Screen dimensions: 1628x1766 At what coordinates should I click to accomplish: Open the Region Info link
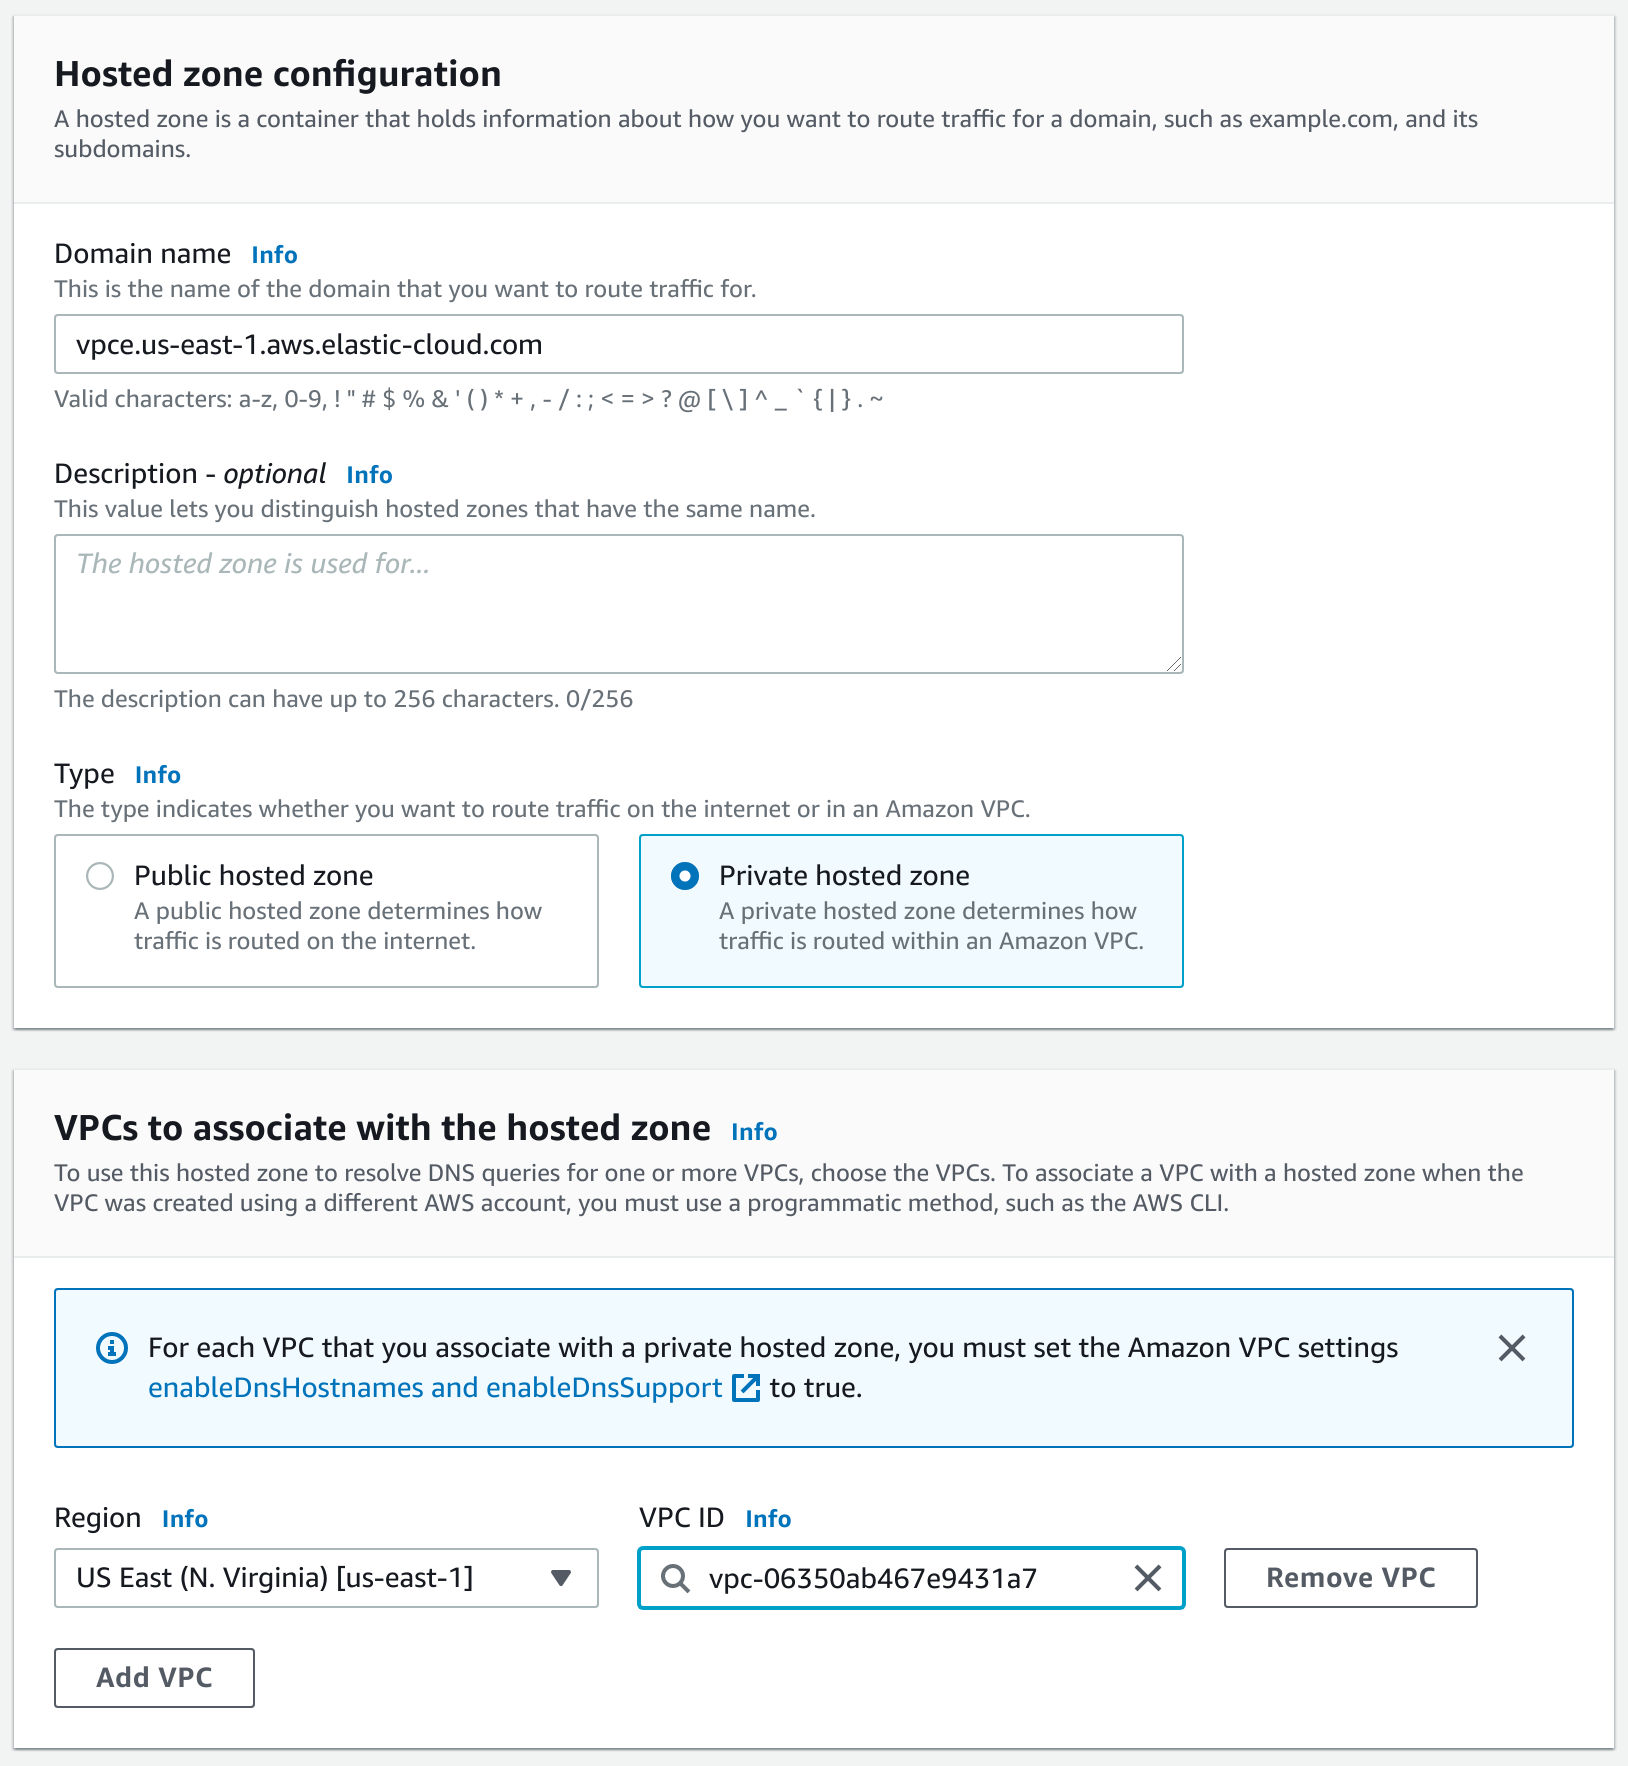(184, 1518)
